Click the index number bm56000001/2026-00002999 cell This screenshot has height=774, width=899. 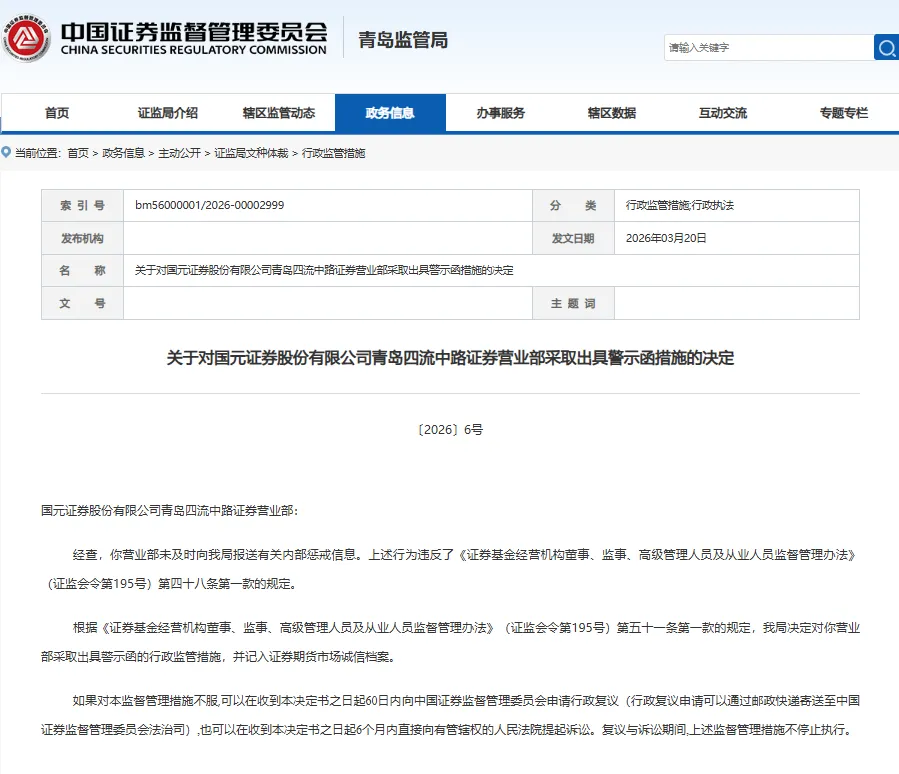(327, 205)
